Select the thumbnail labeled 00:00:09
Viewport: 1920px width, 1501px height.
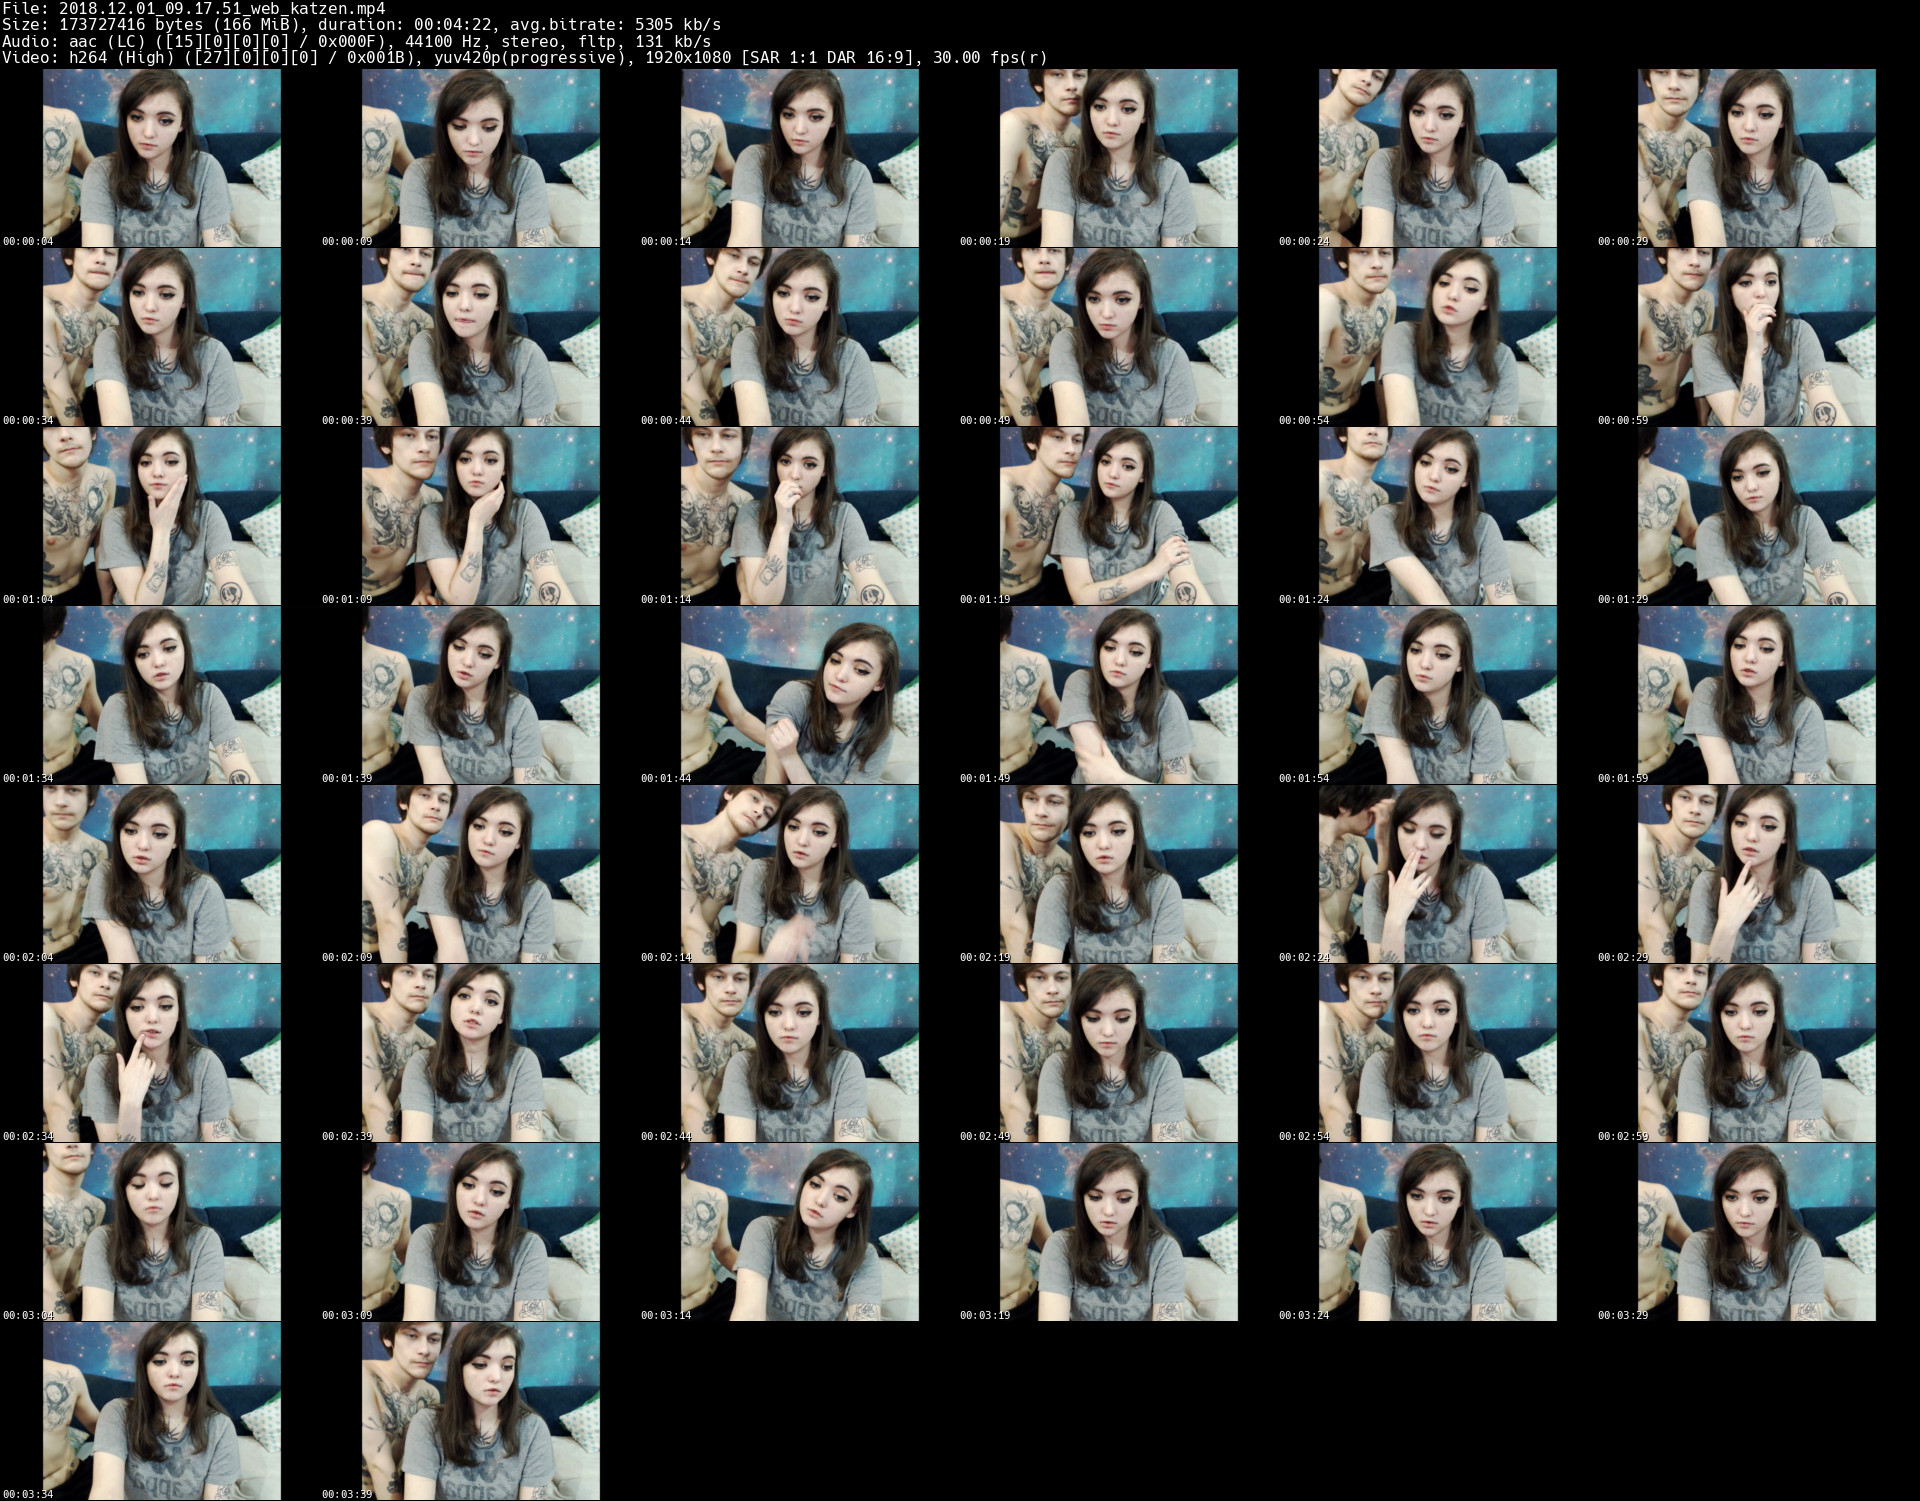480,158
